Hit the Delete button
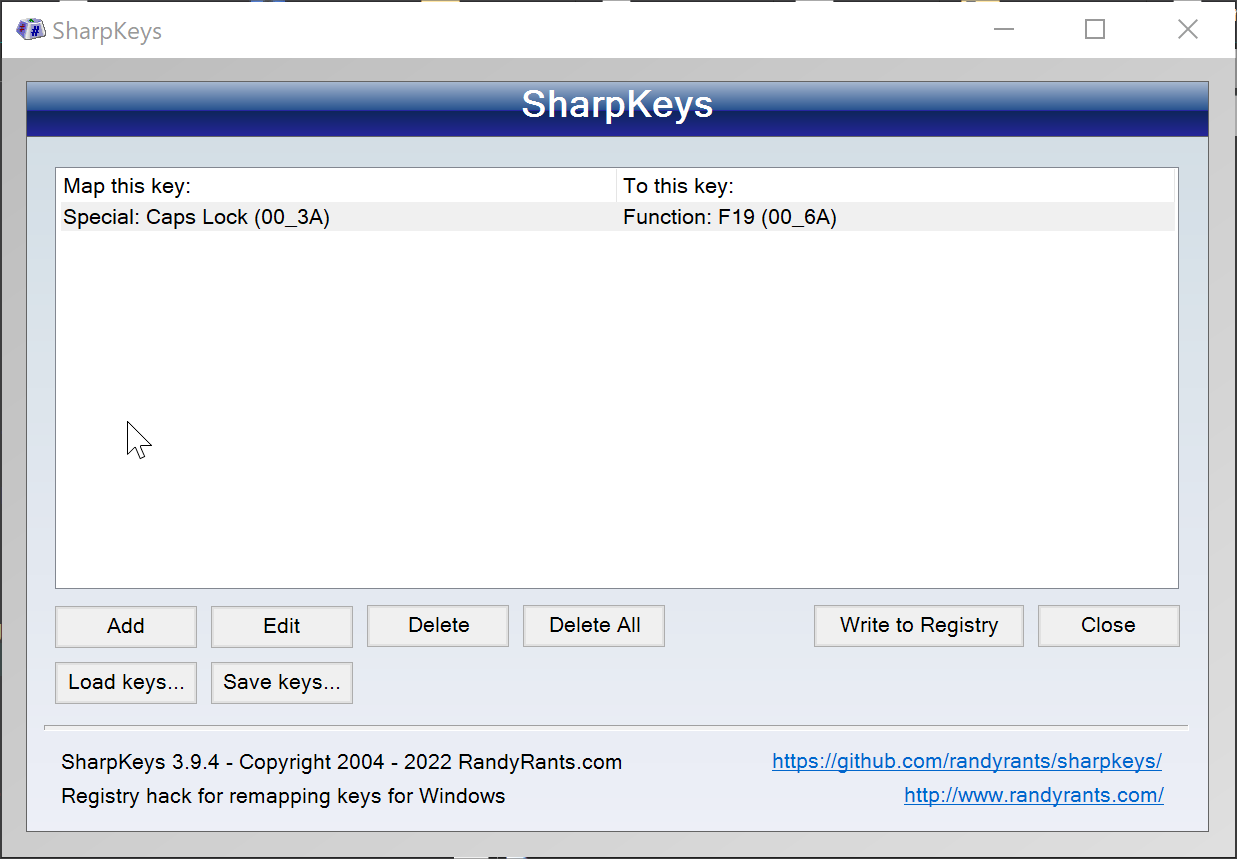1237x859 pixels. [438, 626]
